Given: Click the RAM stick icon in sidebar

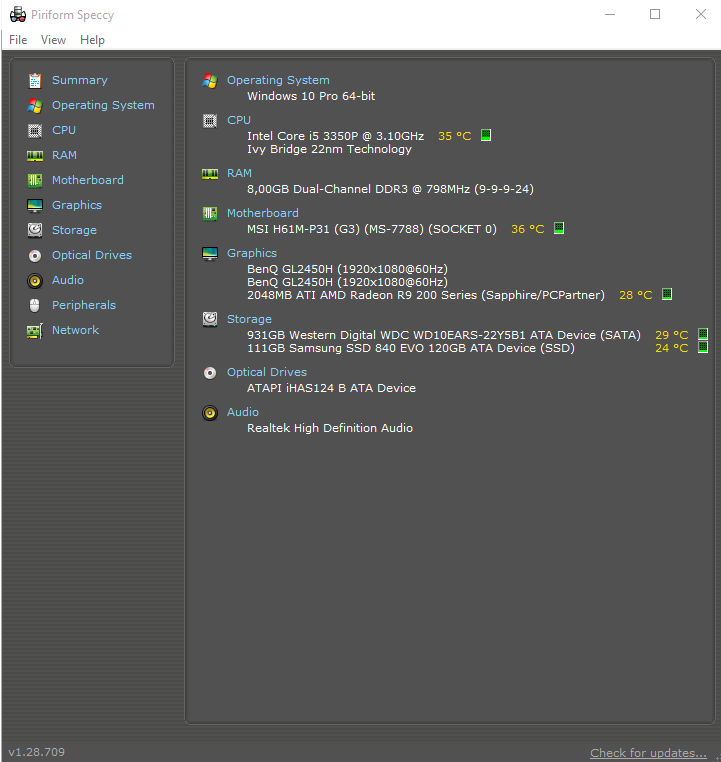Looking at the screenshot, I should point(34,156).
